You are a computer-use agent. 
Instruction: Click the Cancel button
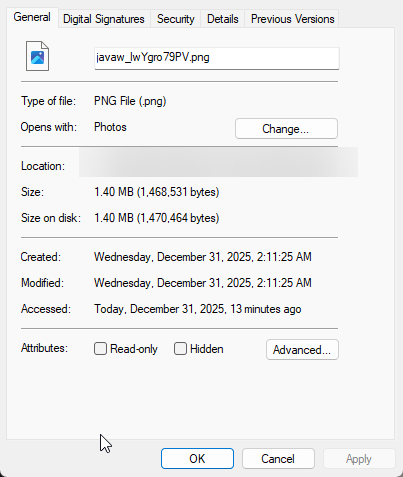278,459
